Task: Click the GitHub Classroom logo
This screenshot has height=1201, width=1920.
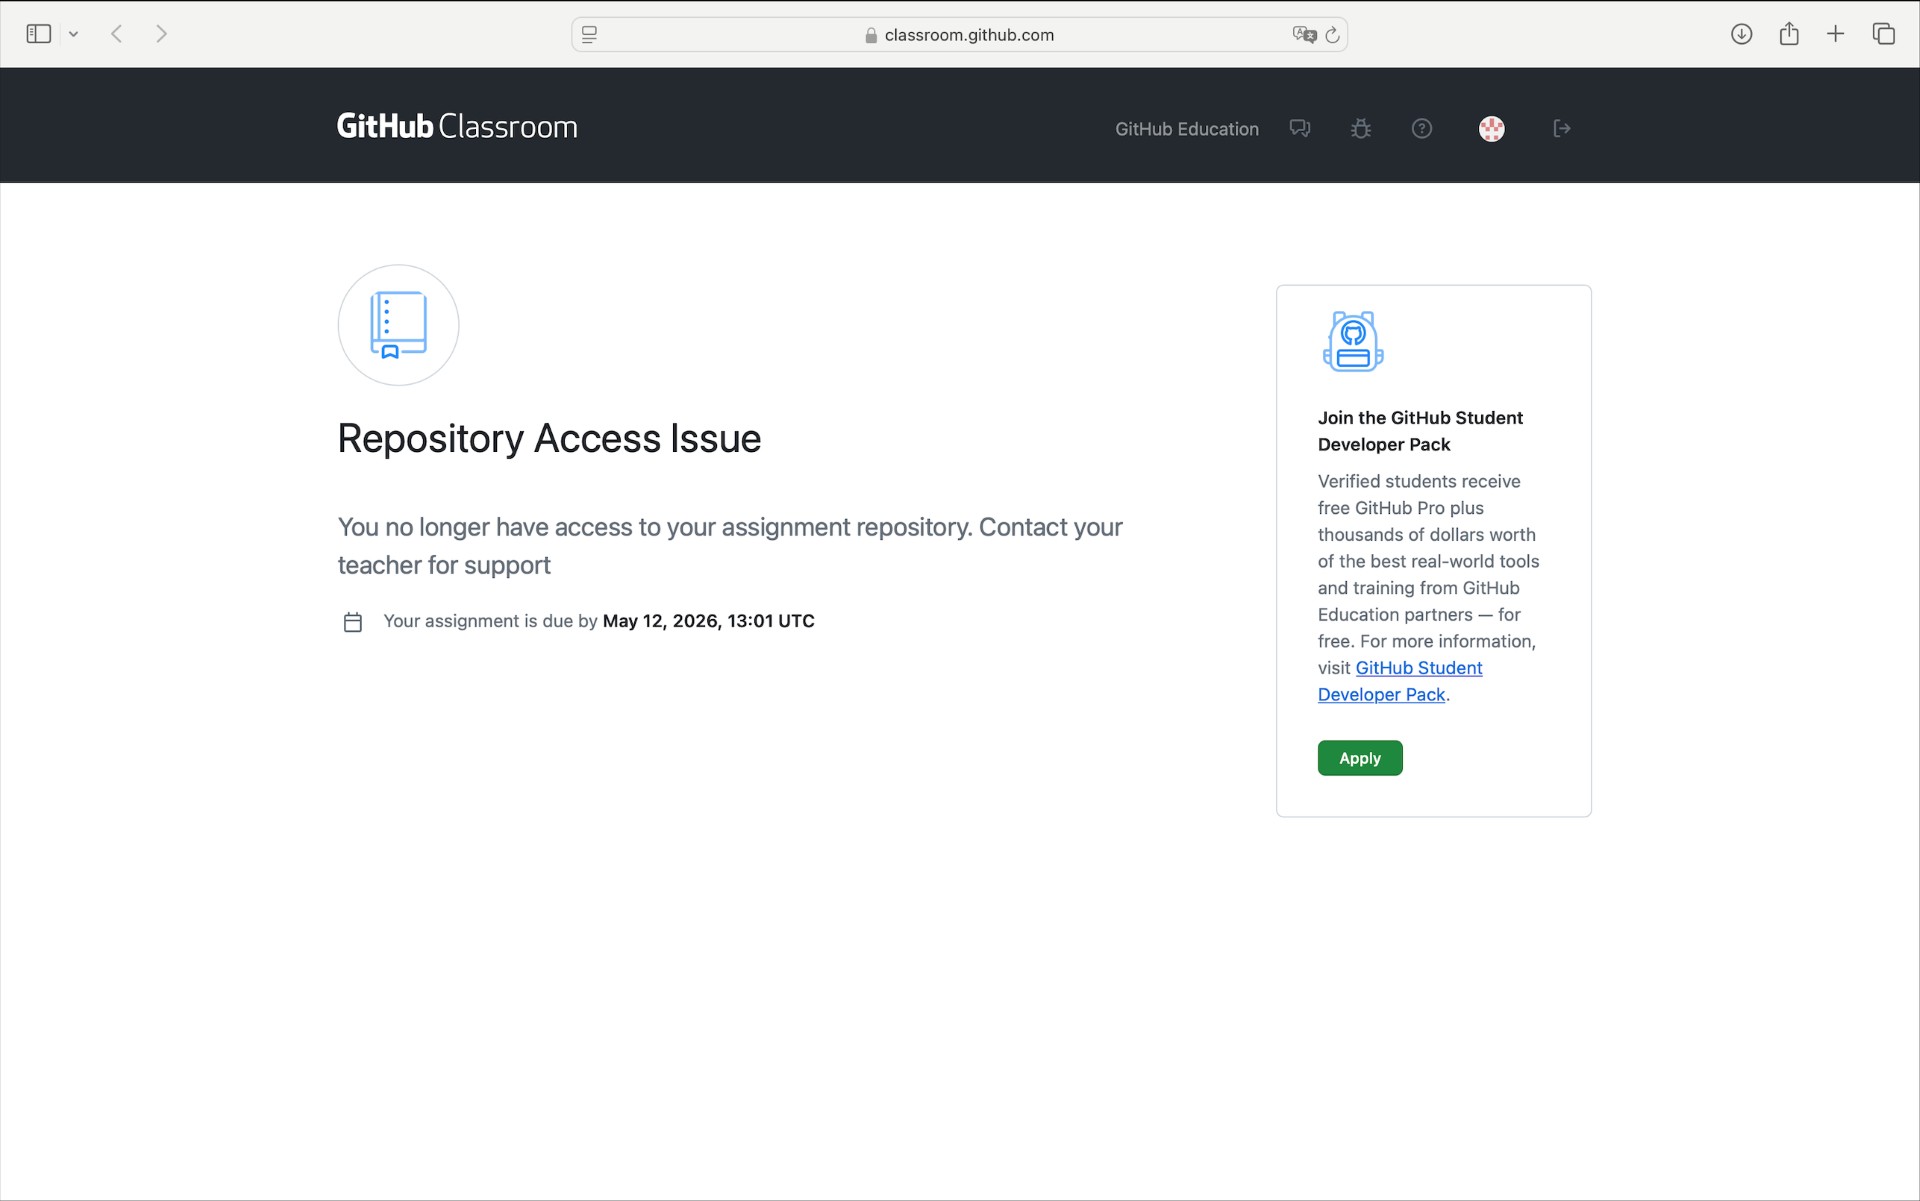Action: pos(457,127)
